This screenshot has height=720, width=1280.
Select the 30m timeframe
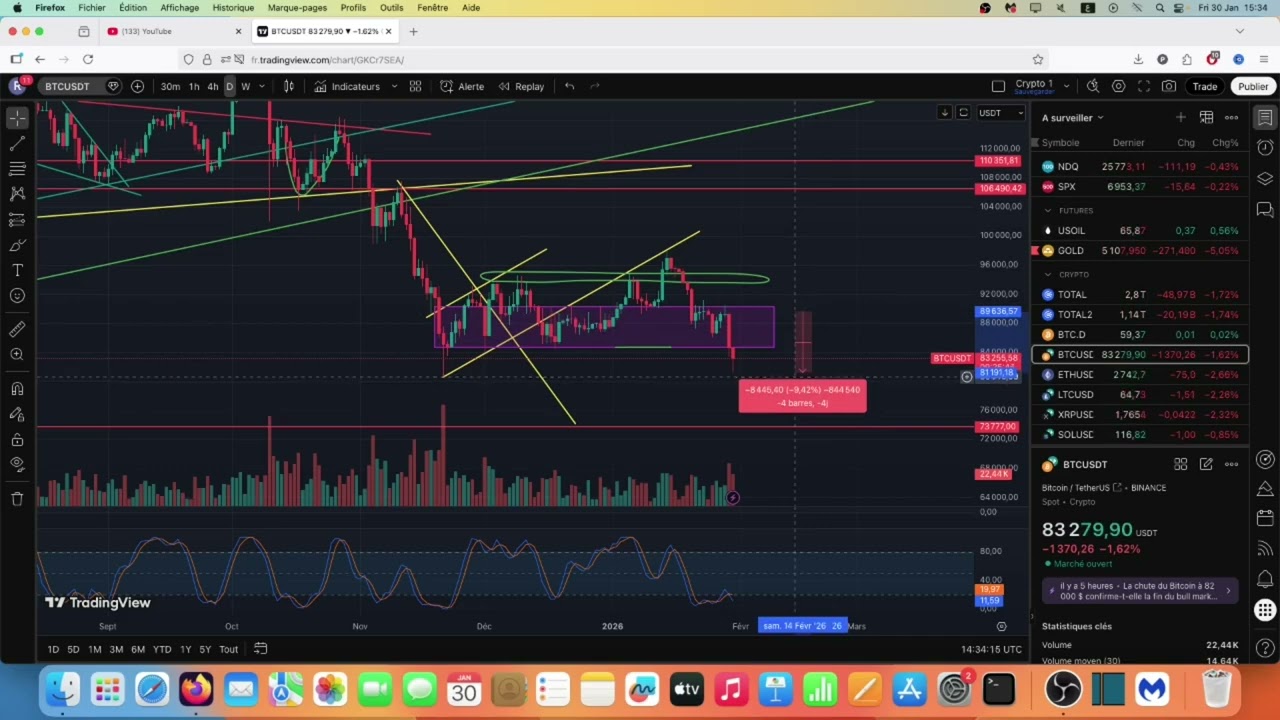click(170, 86)
